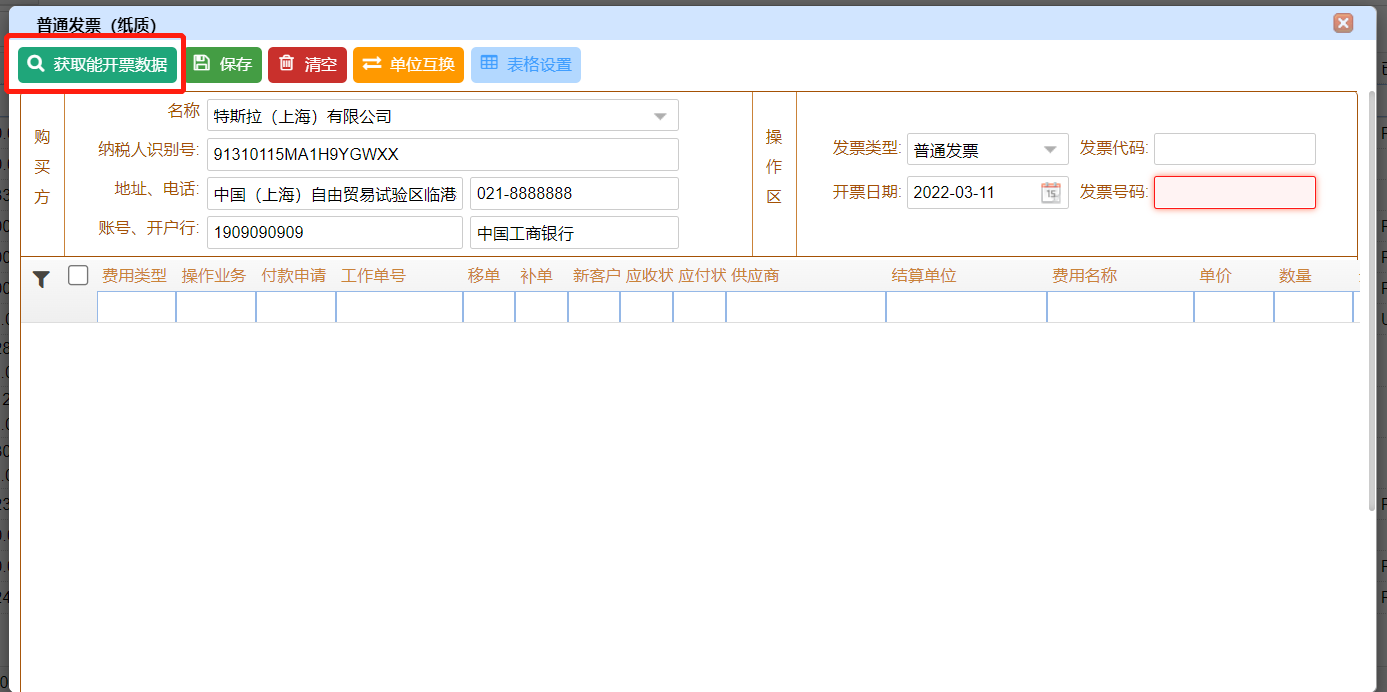Click the 单位互换 swap button
Viewport: 1387px width, 692px height.
(x=408, y=65)
